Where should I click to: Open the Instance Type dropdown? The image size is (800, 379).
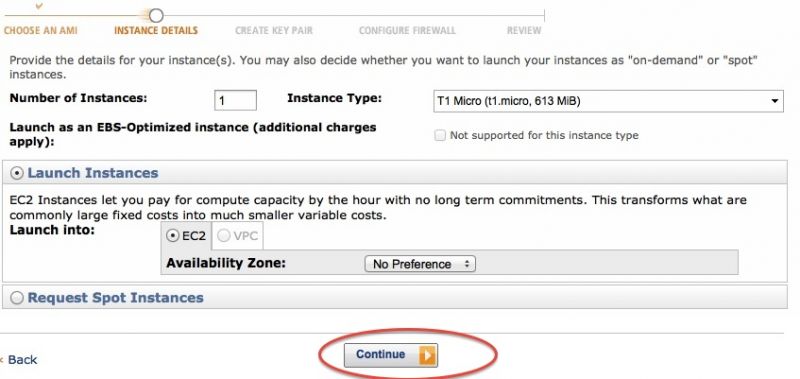point(608,101)
